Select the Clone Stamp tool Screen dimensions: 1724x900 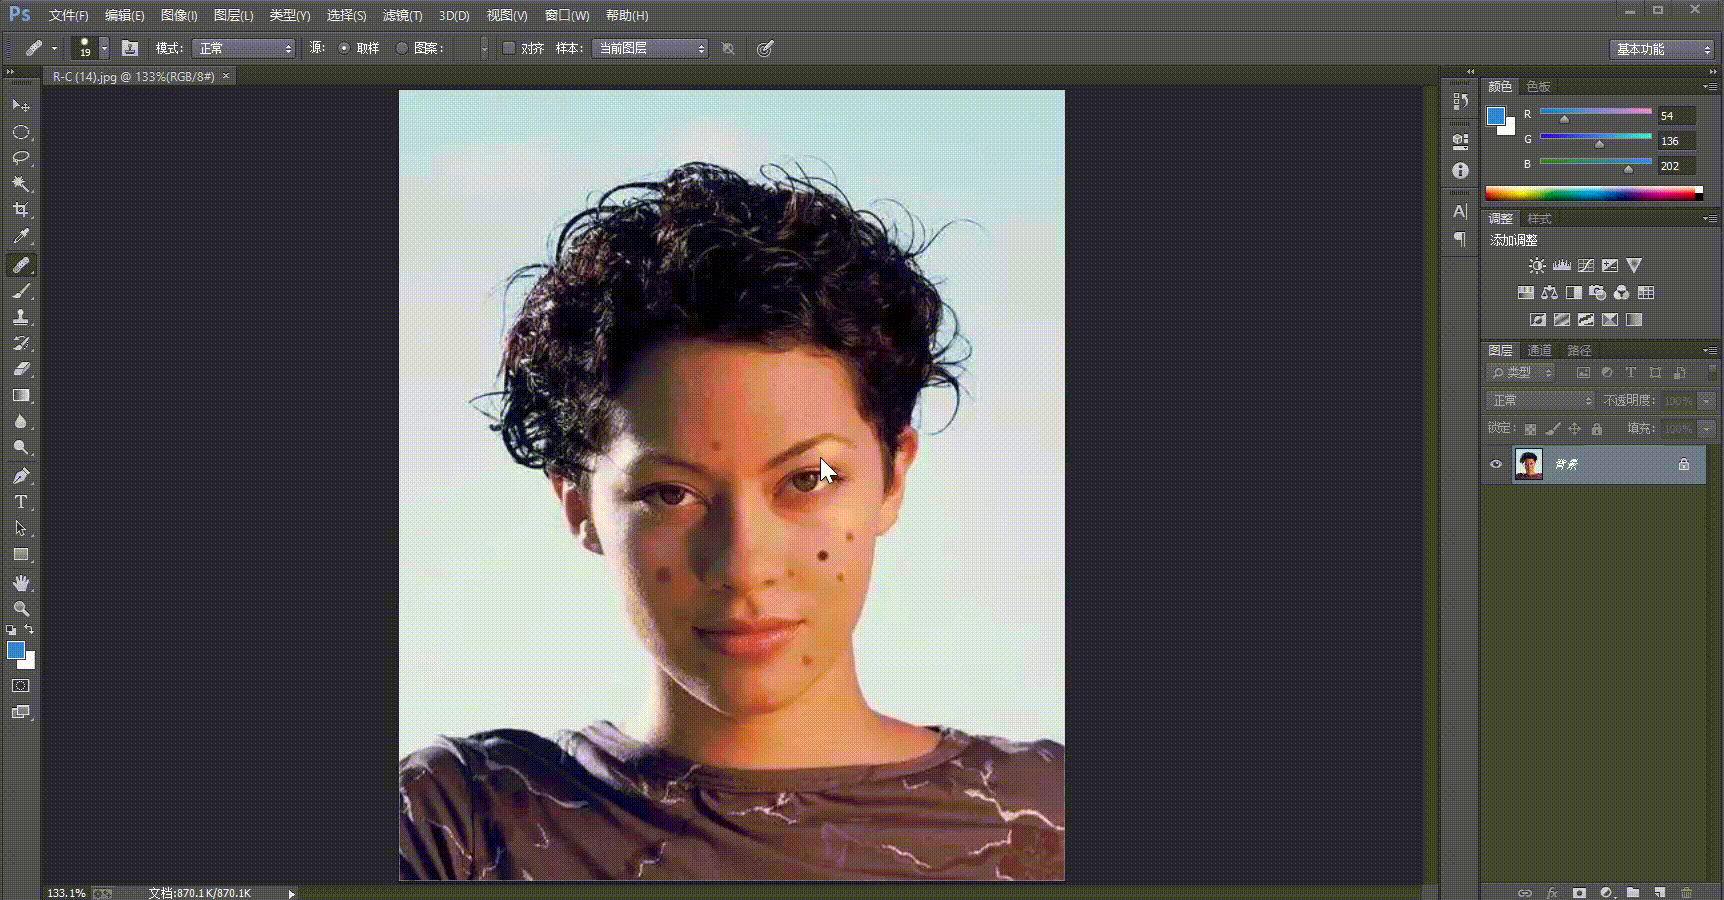(x=20, y=317)
